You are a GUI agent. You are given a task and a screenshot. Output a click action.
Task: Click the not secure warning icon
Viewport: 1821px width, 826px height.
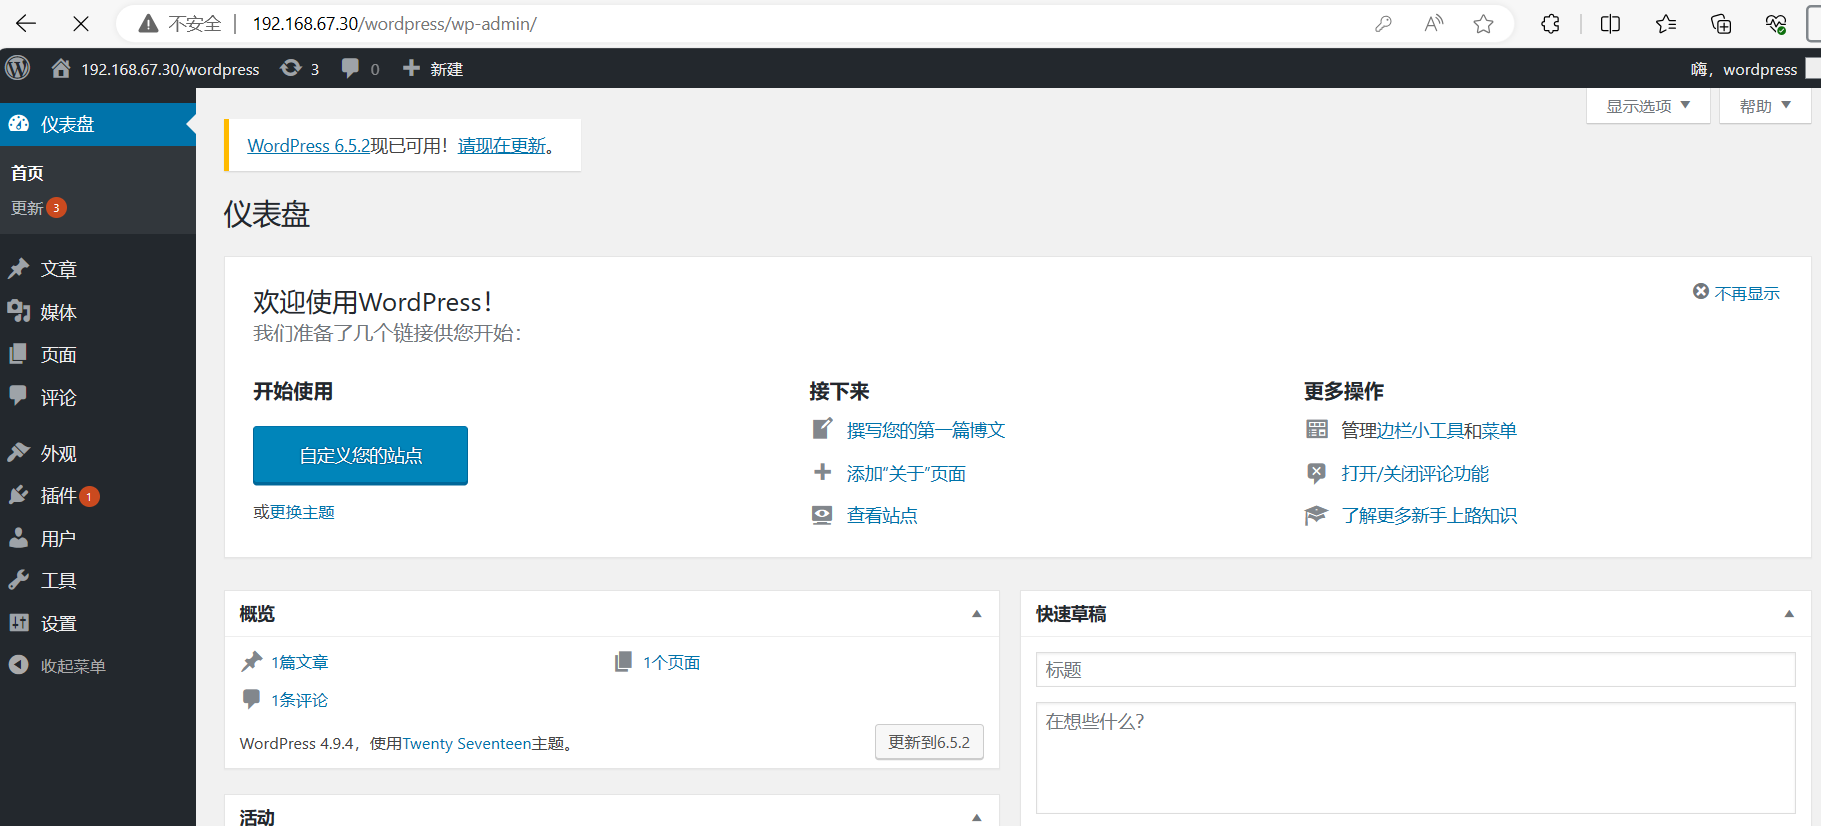coord(148,24)
